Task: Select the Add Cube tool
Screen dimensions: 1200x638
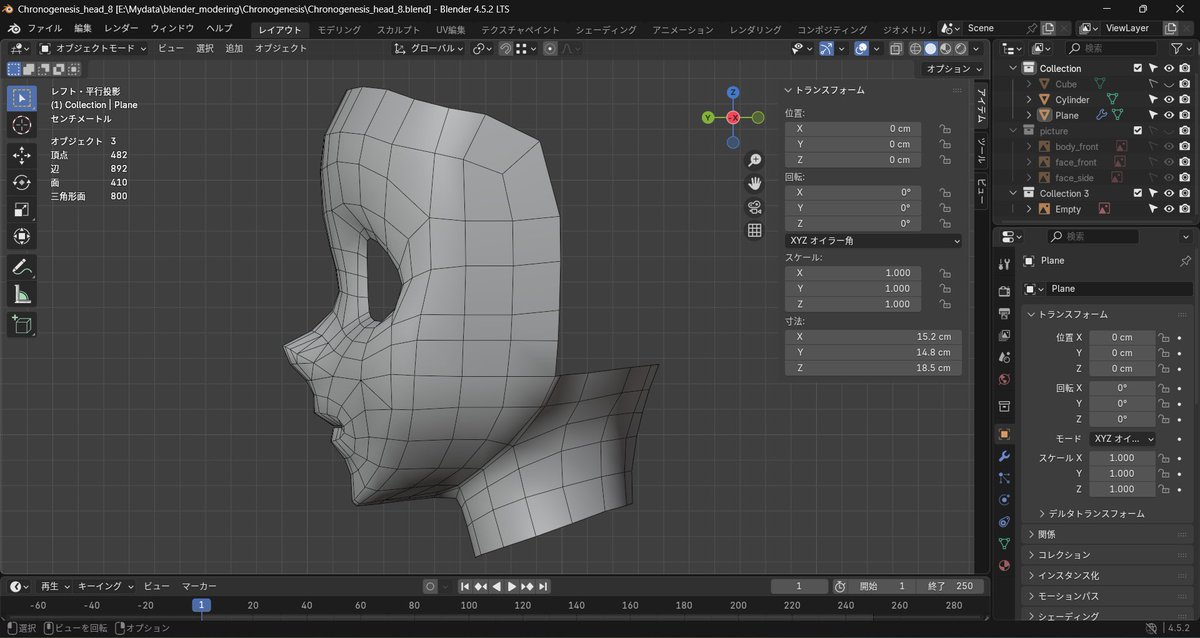Action: point(22,324)
